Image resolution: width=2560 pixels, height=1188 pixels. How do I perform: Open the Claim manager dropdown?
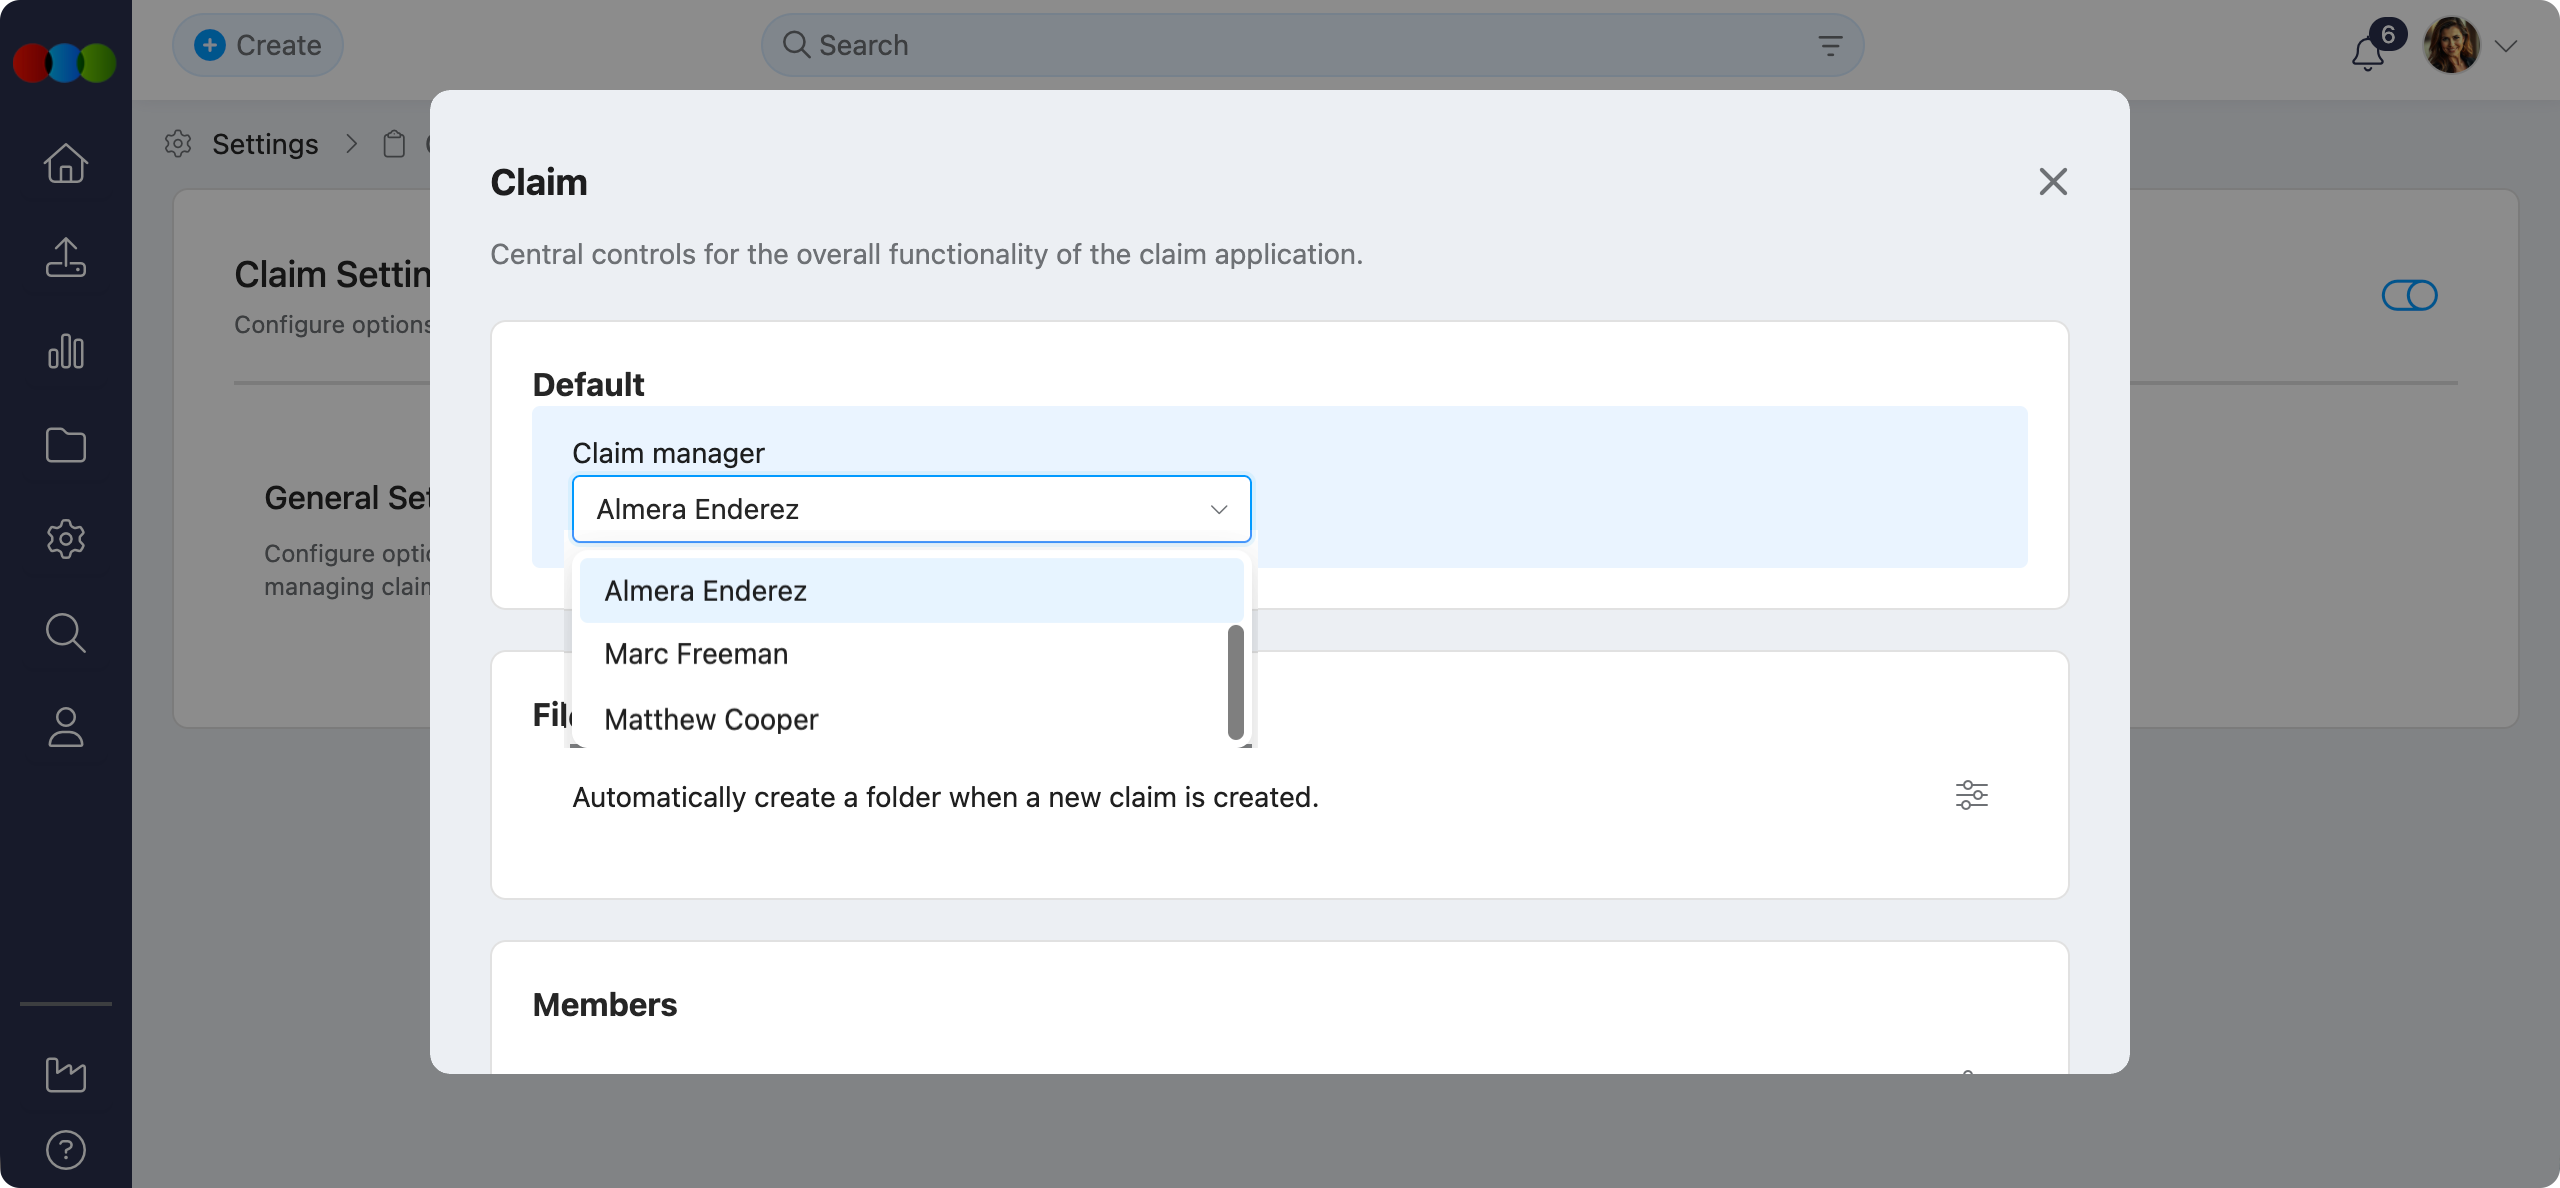tap(911, 509)
